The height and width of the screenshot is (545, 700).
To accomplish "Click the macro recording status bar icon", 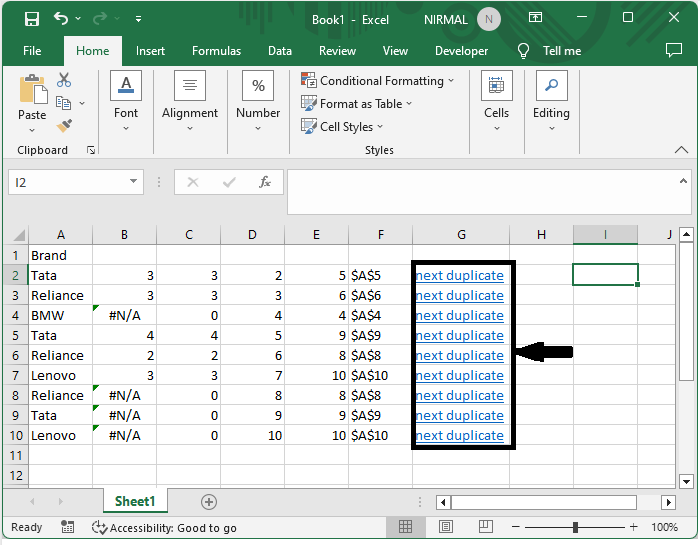I will coord(67,527).
